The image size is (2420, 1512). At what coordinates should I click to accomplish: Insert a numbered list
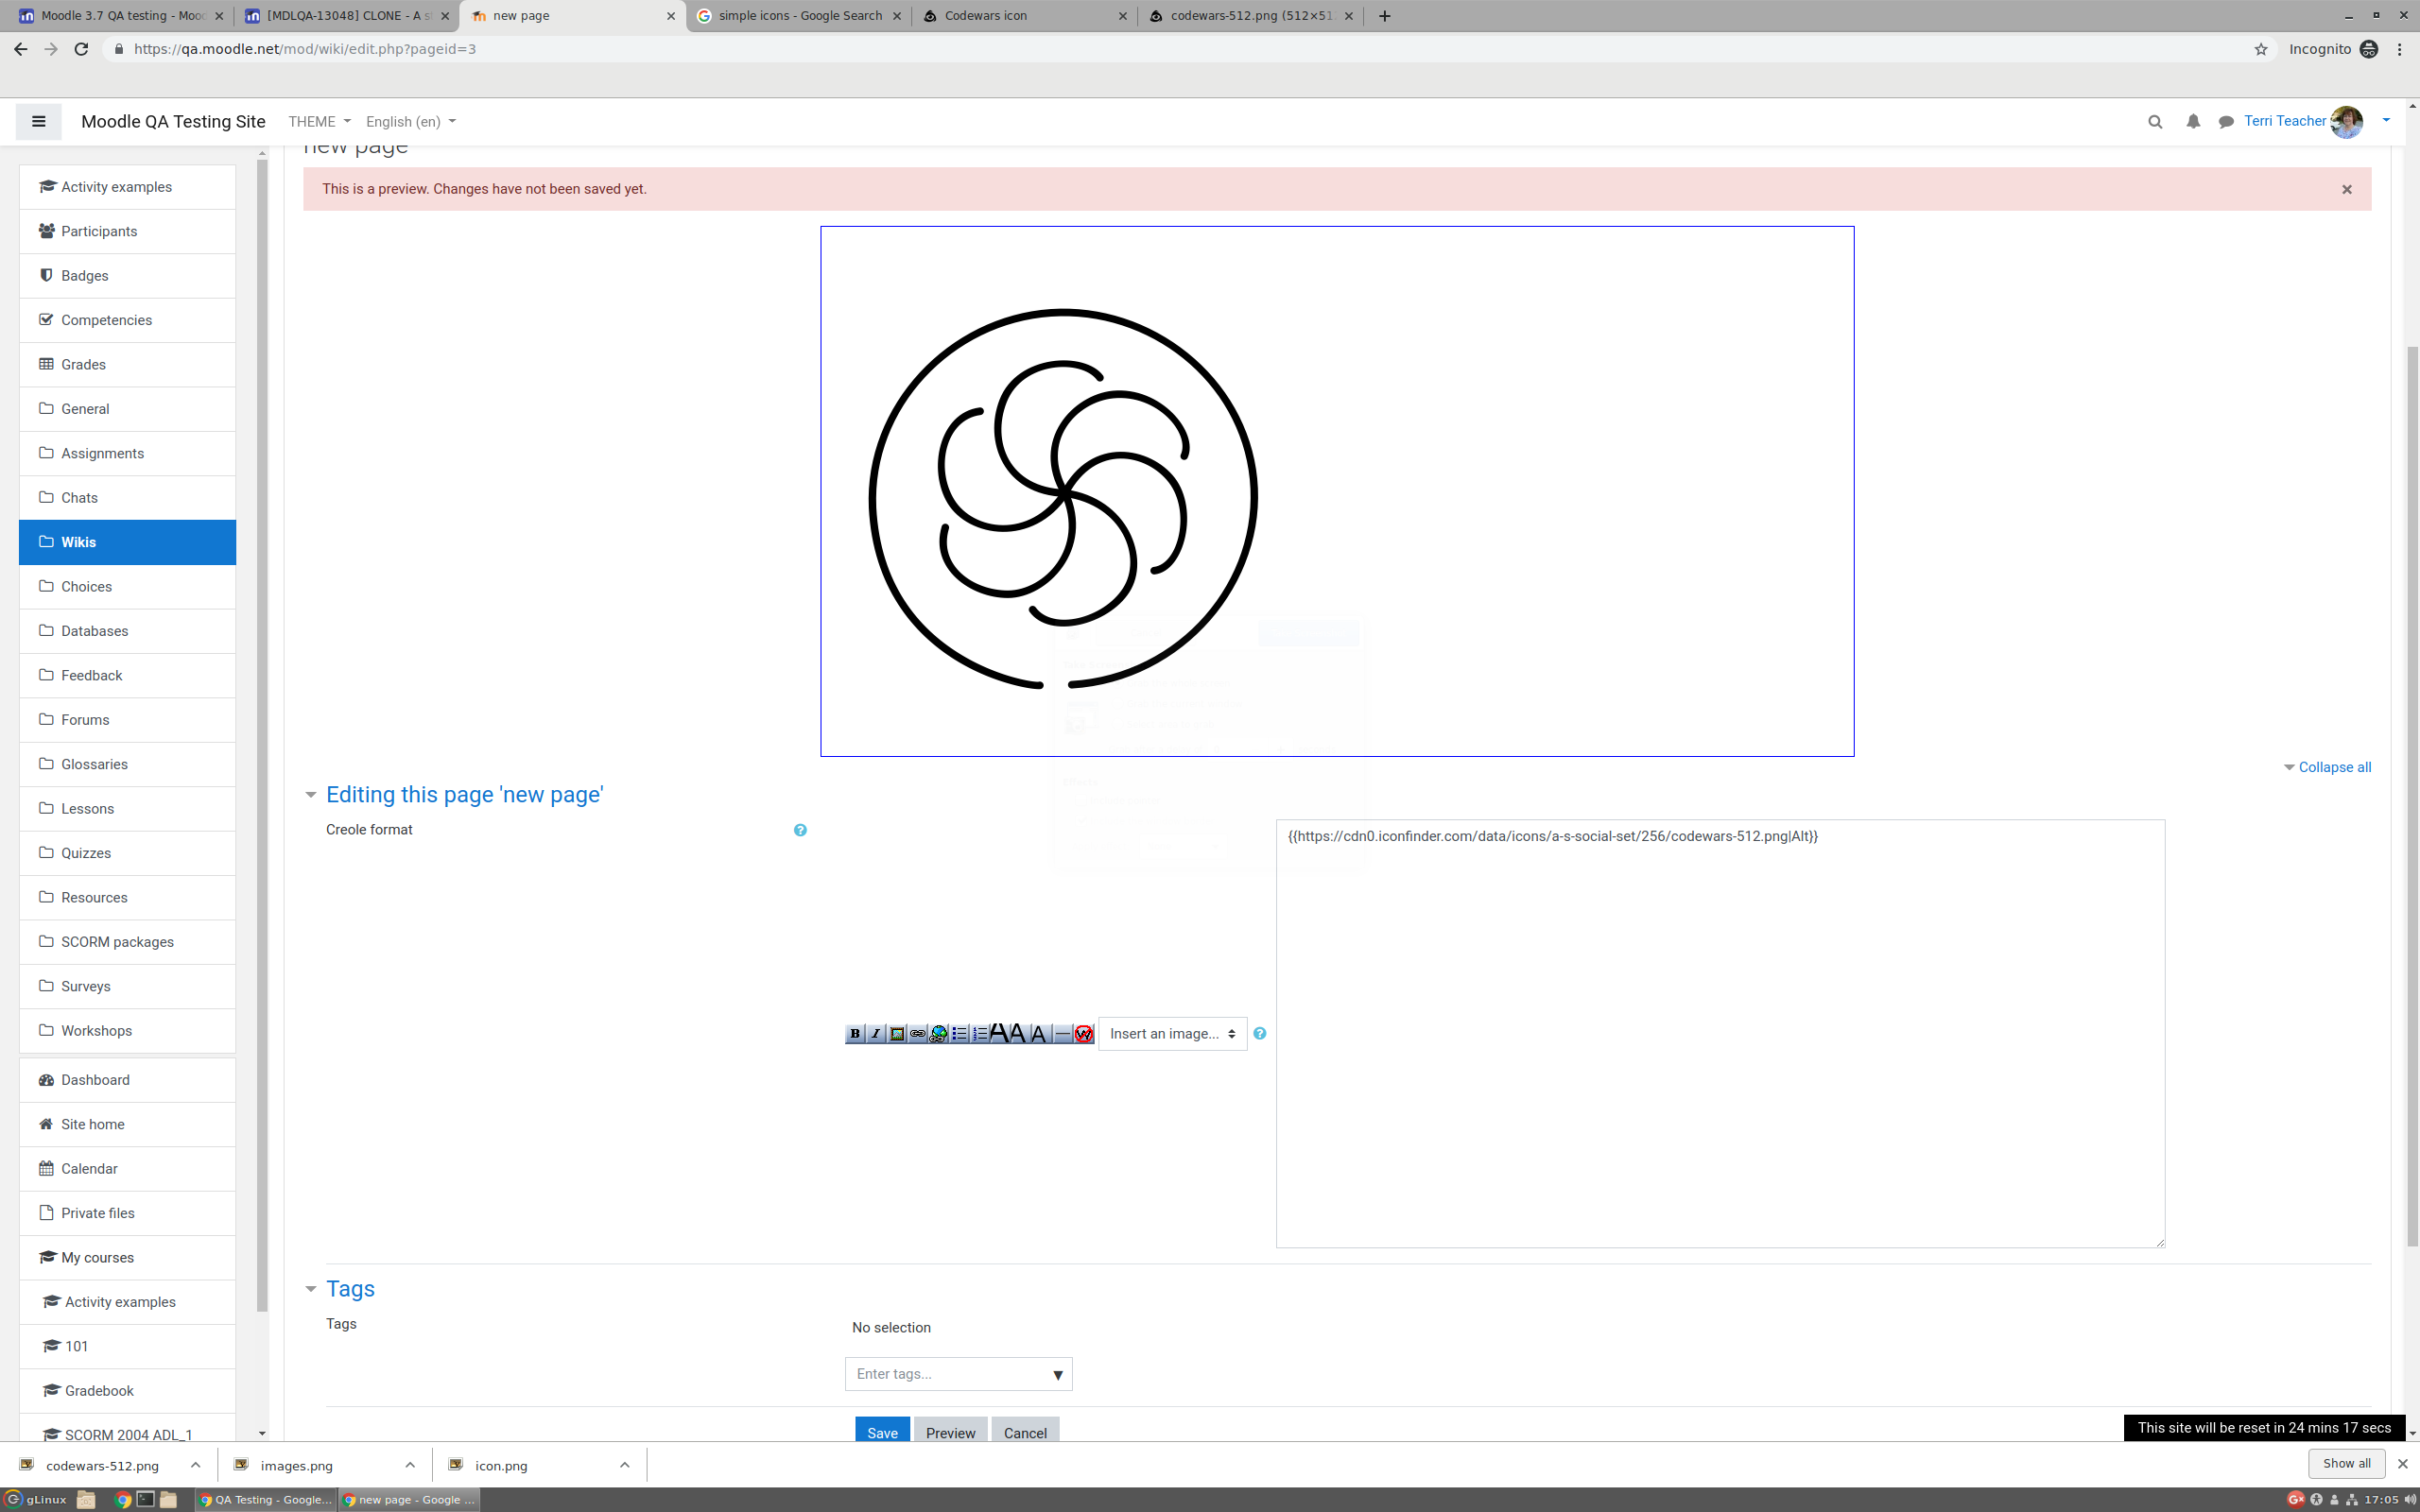[x=980, y=1033]
